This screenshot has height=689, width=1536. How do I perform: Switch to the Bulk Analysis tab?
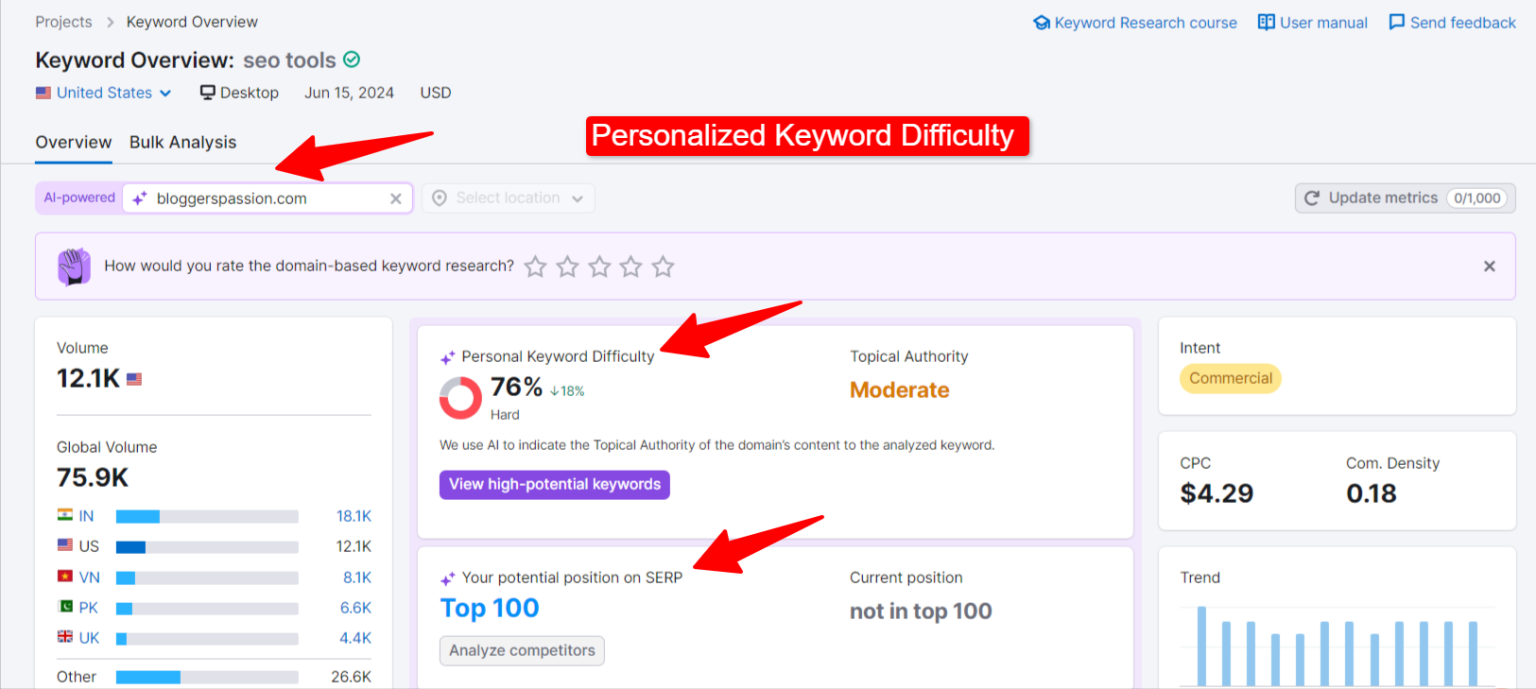[x=182, y=142]
